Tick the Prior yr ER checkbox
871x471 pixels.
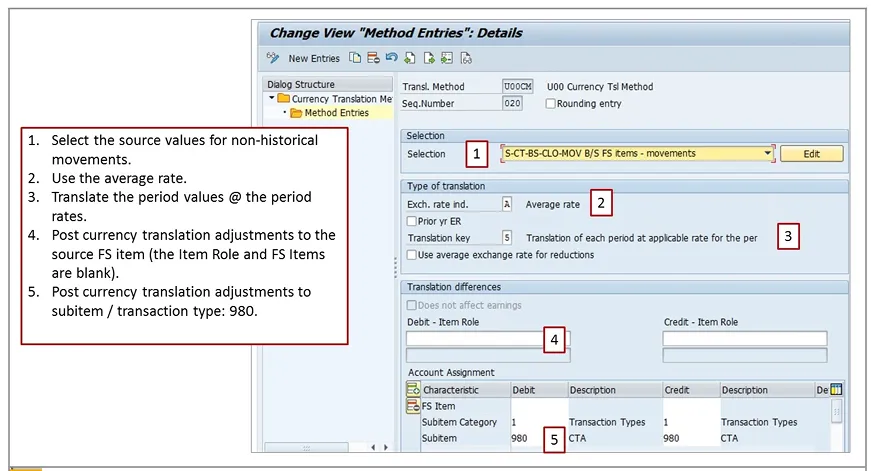[x=412, y=221]
